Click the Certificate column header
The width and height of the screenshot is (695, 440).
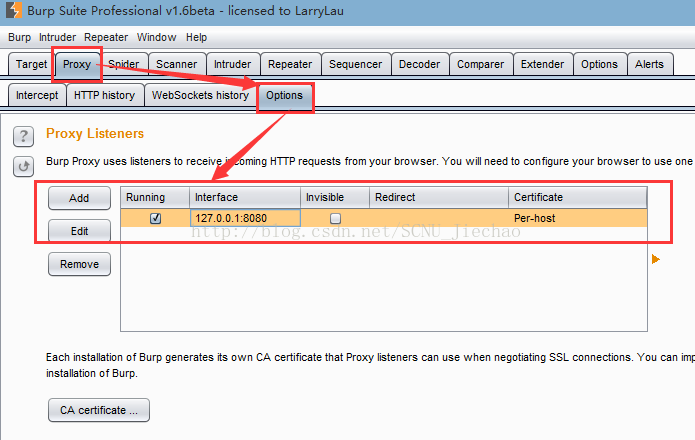point(578,197)
